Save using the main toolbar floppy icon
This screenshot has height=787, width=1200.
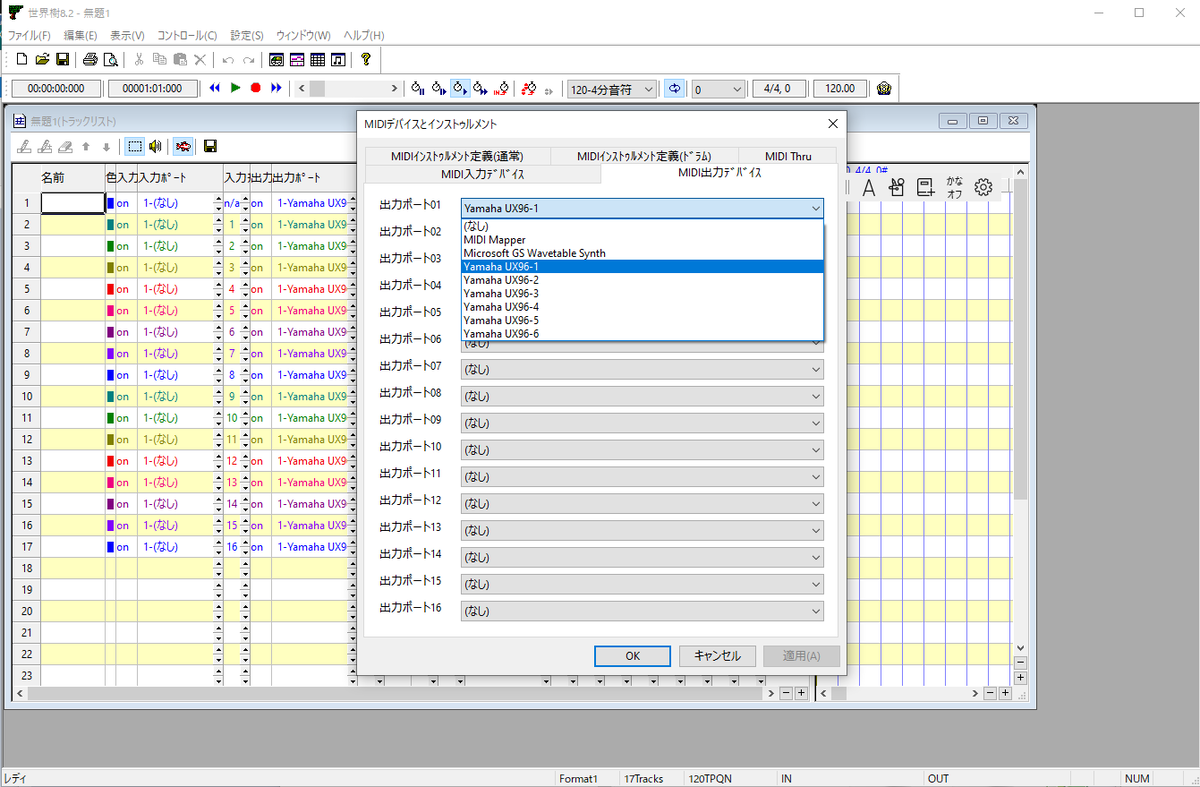(62, 60)
